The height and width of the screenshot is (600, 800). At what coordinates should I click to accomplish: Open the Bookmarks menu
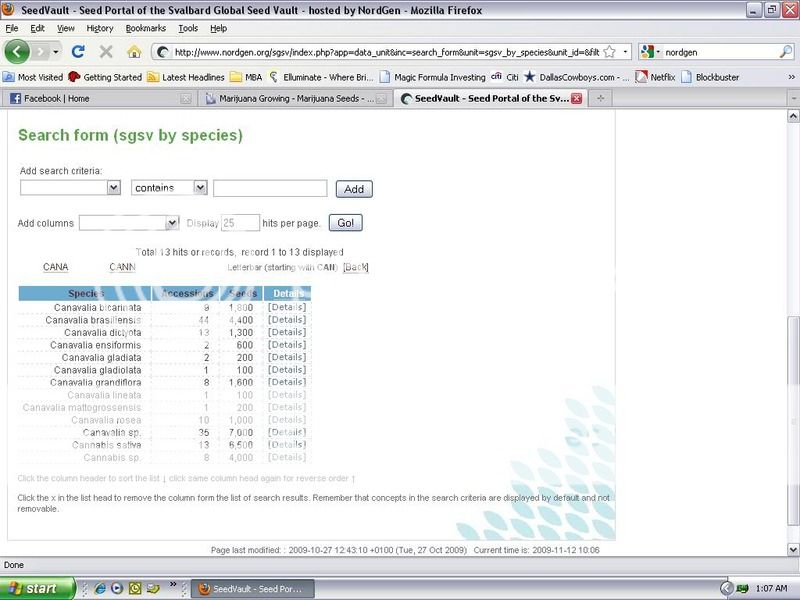click(x=145, y=28)
